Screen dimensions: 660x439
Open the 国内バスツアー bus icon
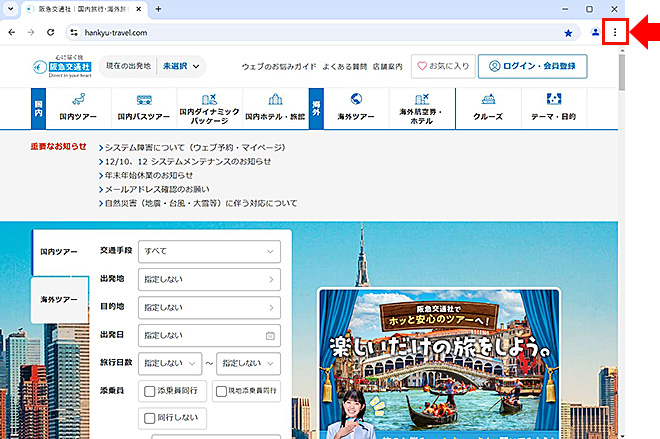[144, 101]
